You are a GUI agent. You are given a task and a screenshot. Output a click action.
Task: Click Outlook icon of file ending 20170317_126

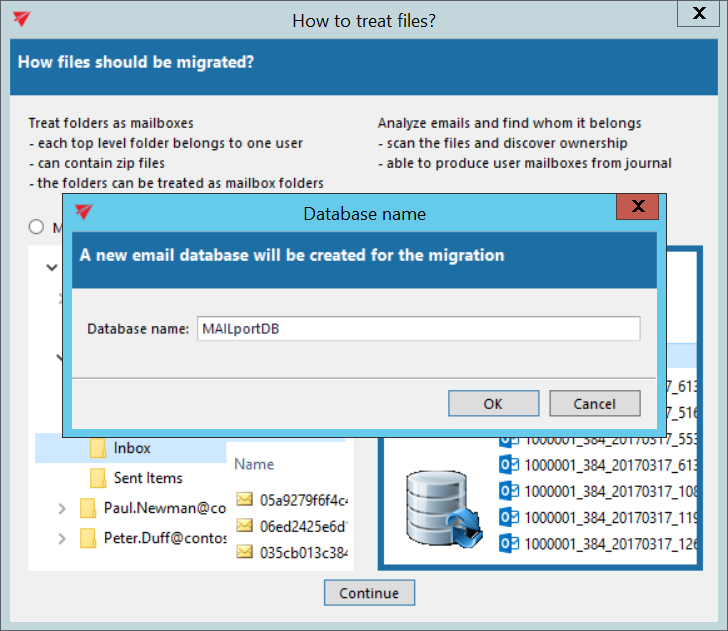[509, 543]
